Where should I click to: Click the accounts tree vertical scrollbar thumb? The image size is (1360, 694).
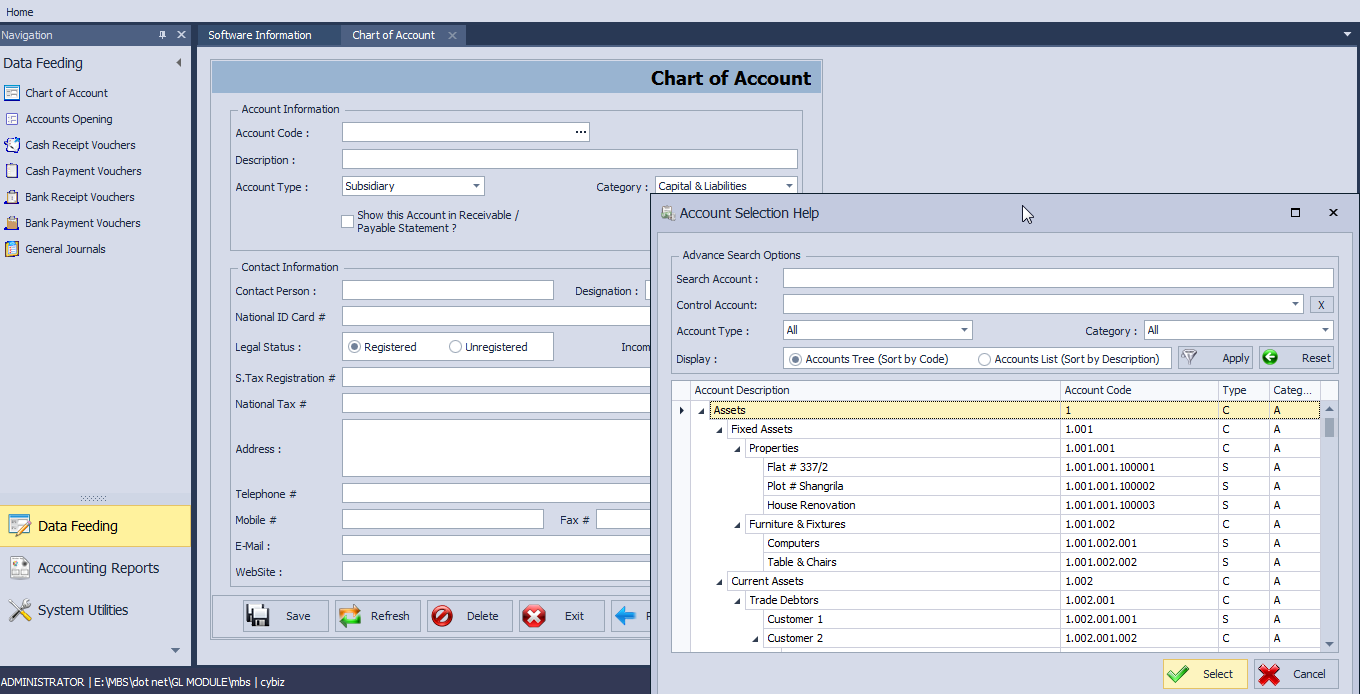tap(1329, 428)
